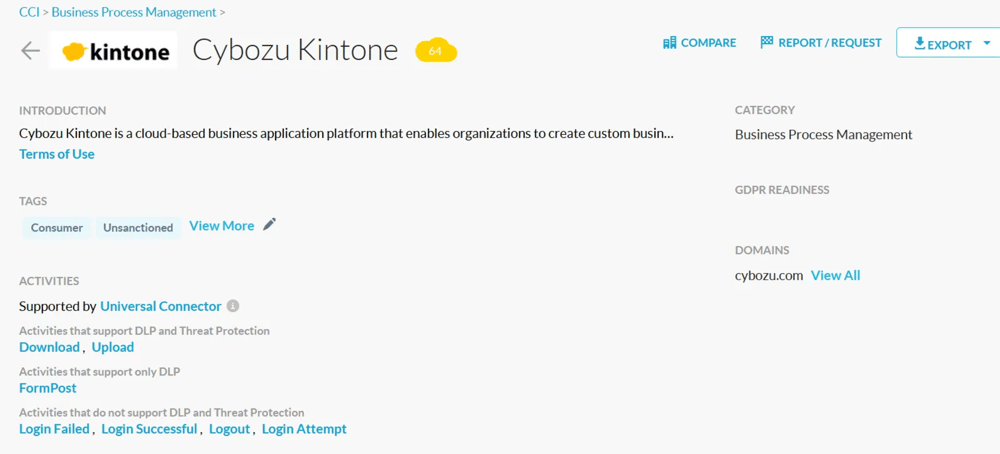
Task: Go back using the left arrow icon
Action: coord(30,50)
